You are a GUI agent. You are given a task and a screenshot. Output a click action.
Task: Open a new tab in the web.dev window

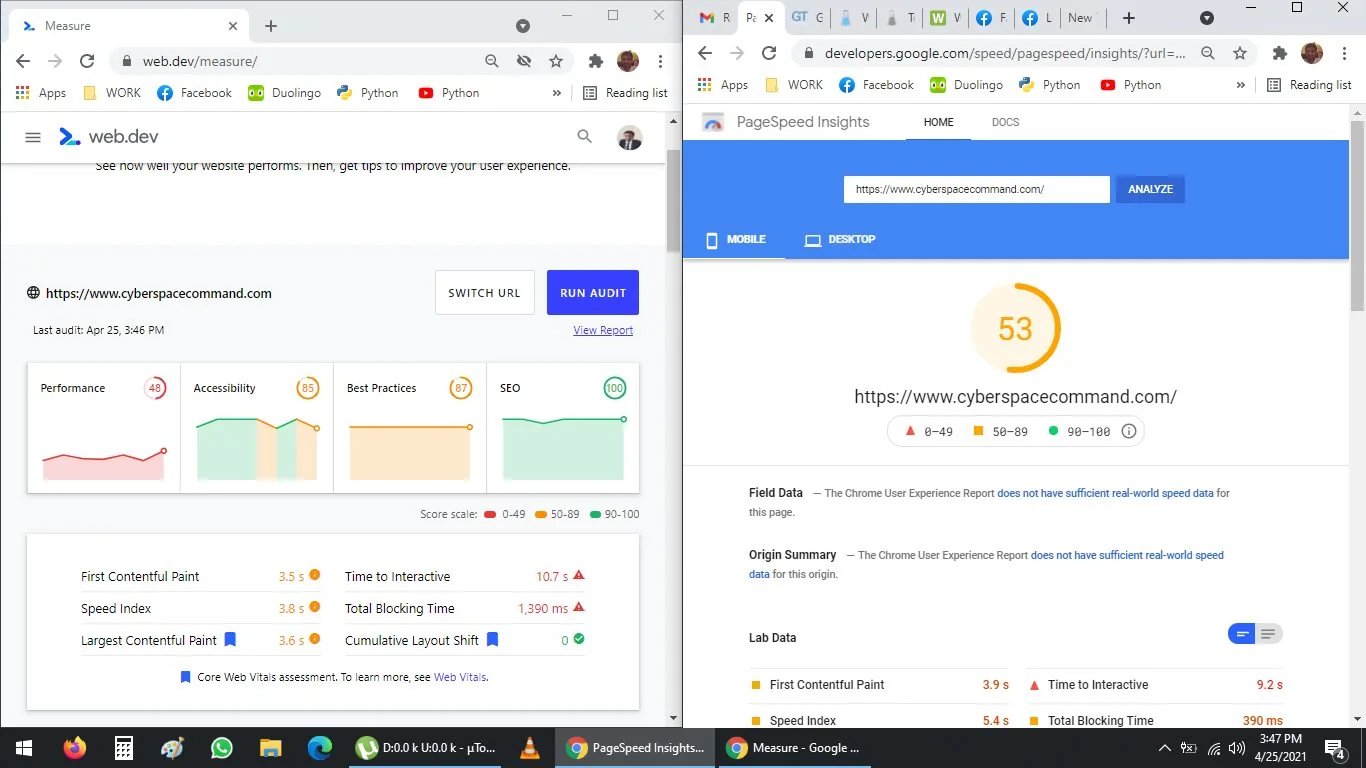[x=271, y=25]
